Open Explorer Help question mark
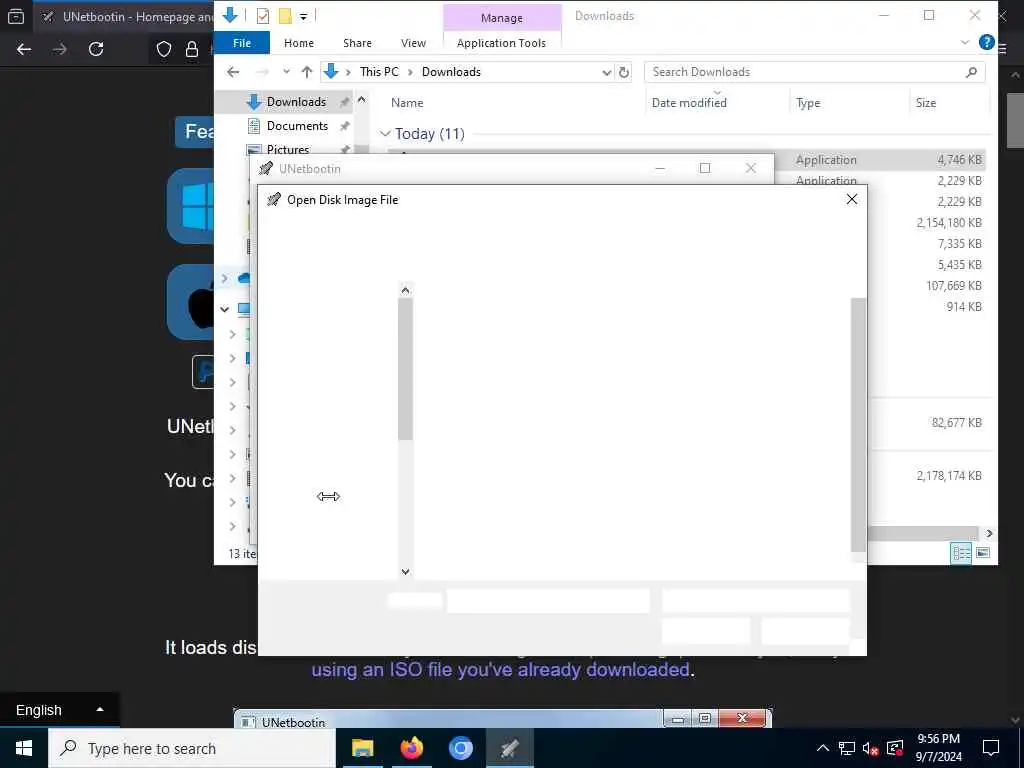 987,42
